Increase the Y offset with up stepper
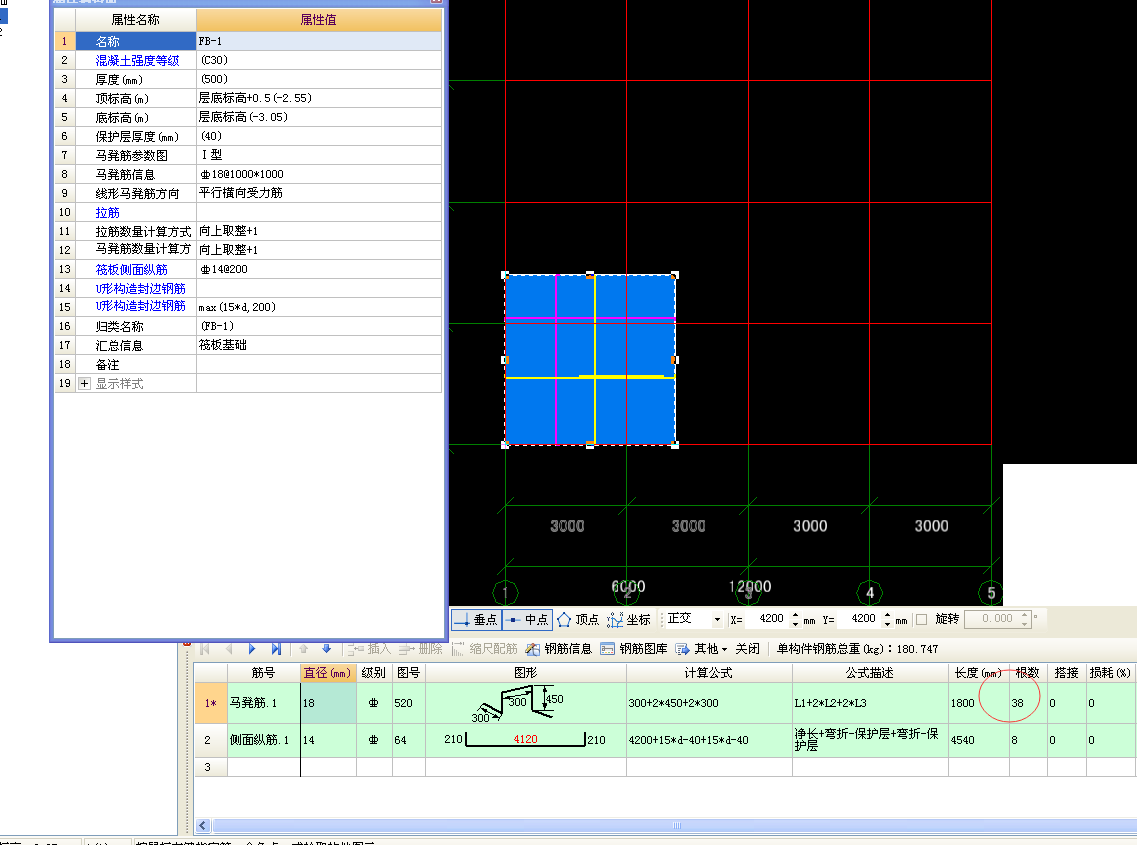This screenshot has width=1137, height=845. click(887, 615)
